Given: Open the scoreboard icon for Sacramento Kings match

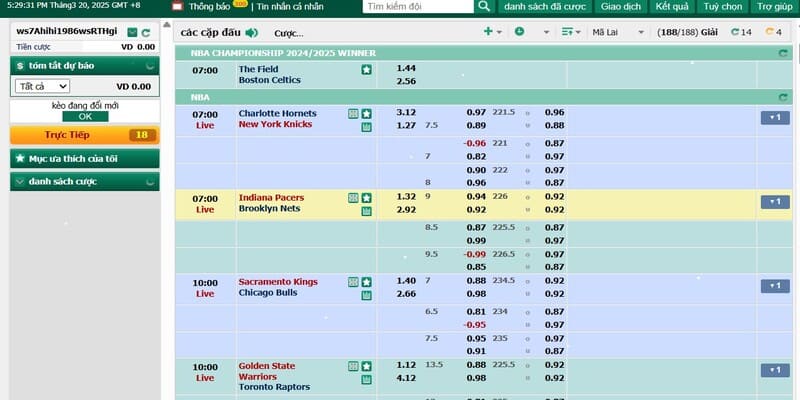Looking at the screenshot, I should click(x=353, y=282).
